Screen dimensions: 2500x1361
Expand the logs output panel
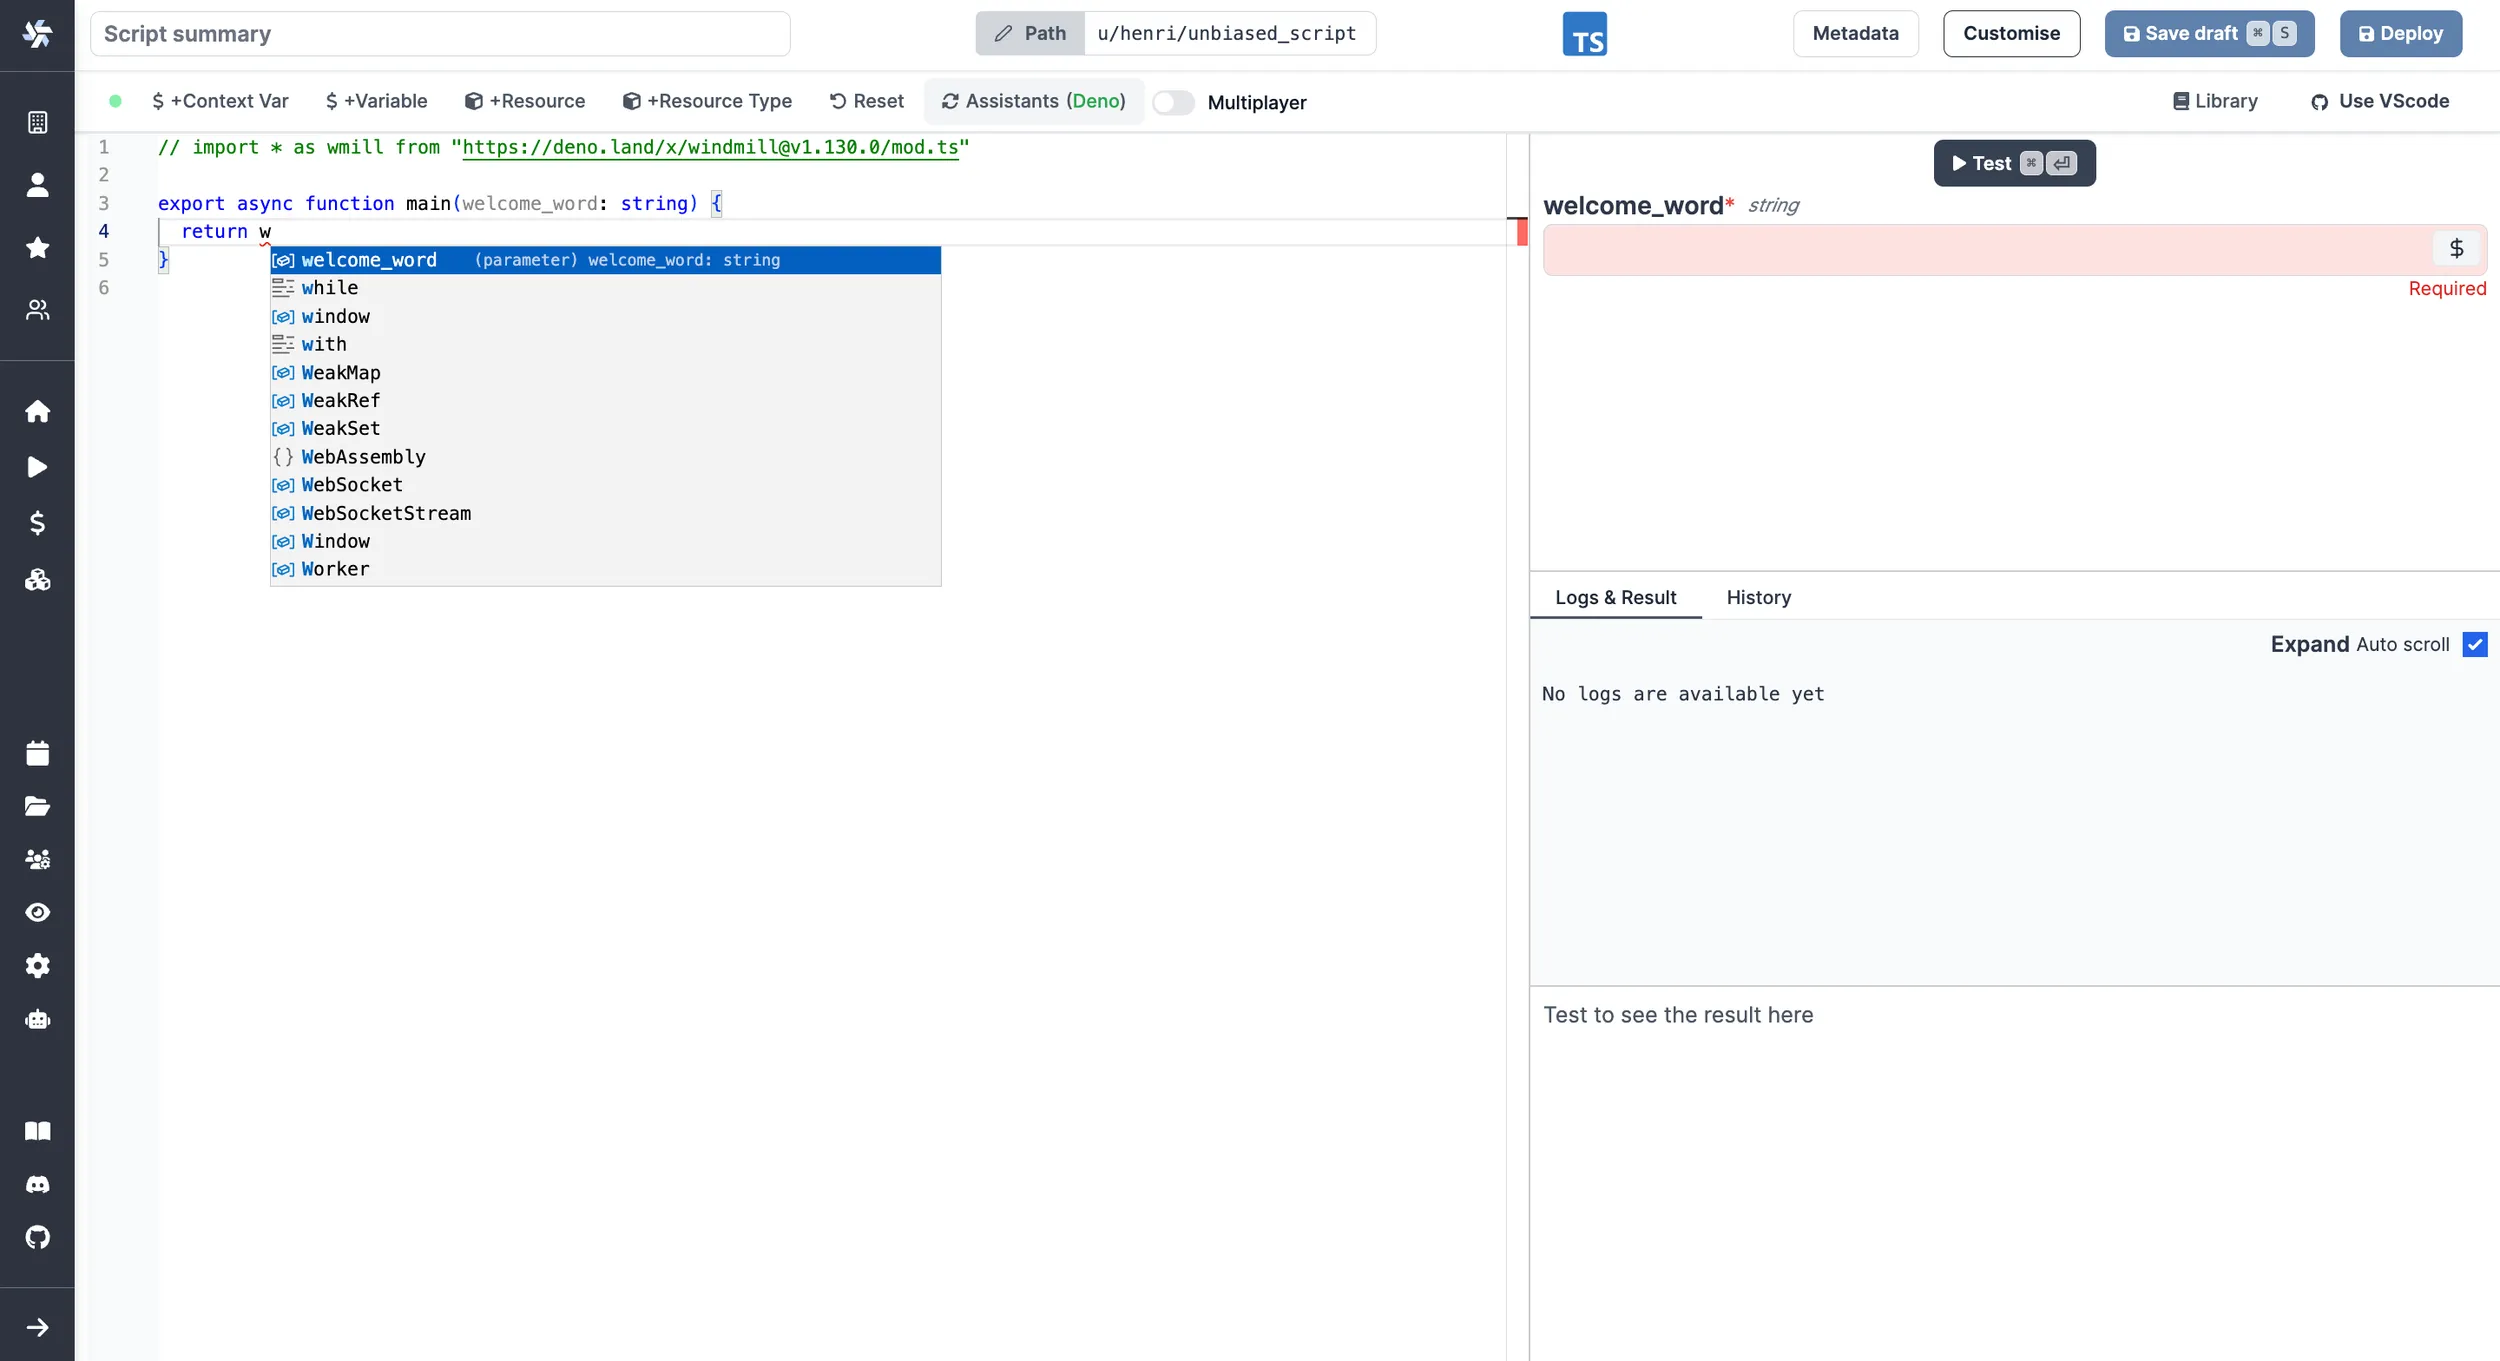2308,644
